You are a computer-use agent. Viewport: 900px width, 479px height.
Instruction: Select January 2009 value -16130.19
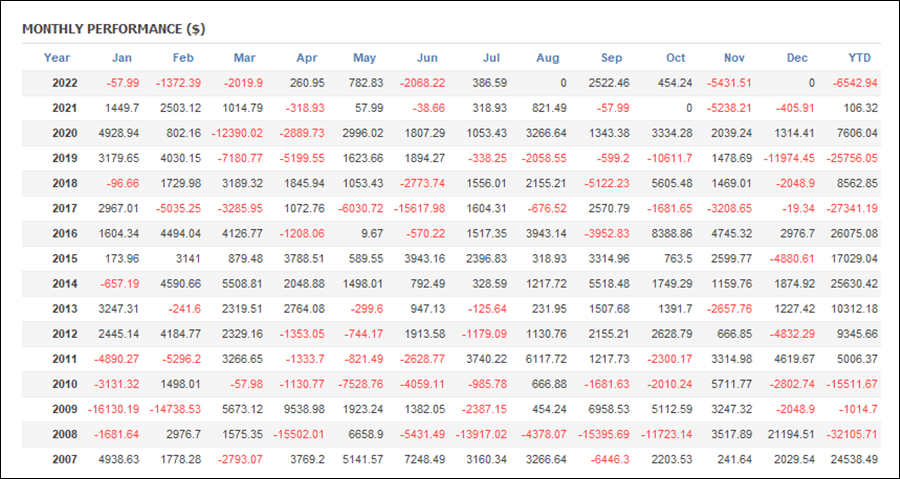113,410
